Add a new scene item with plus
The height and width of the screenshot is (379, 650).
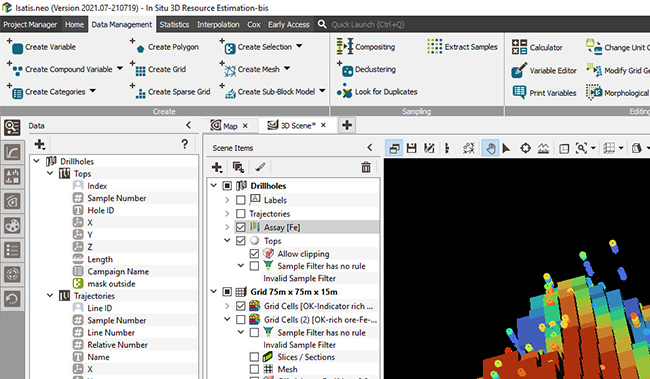point(217,167)
